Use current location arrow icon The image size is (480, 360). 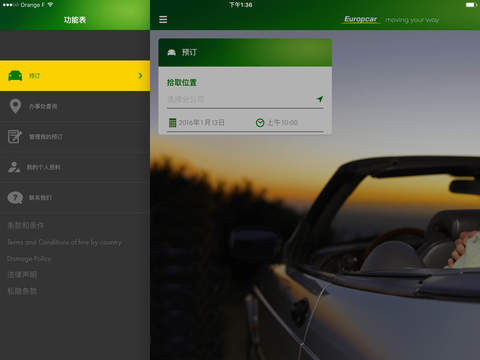coord(320,99)
